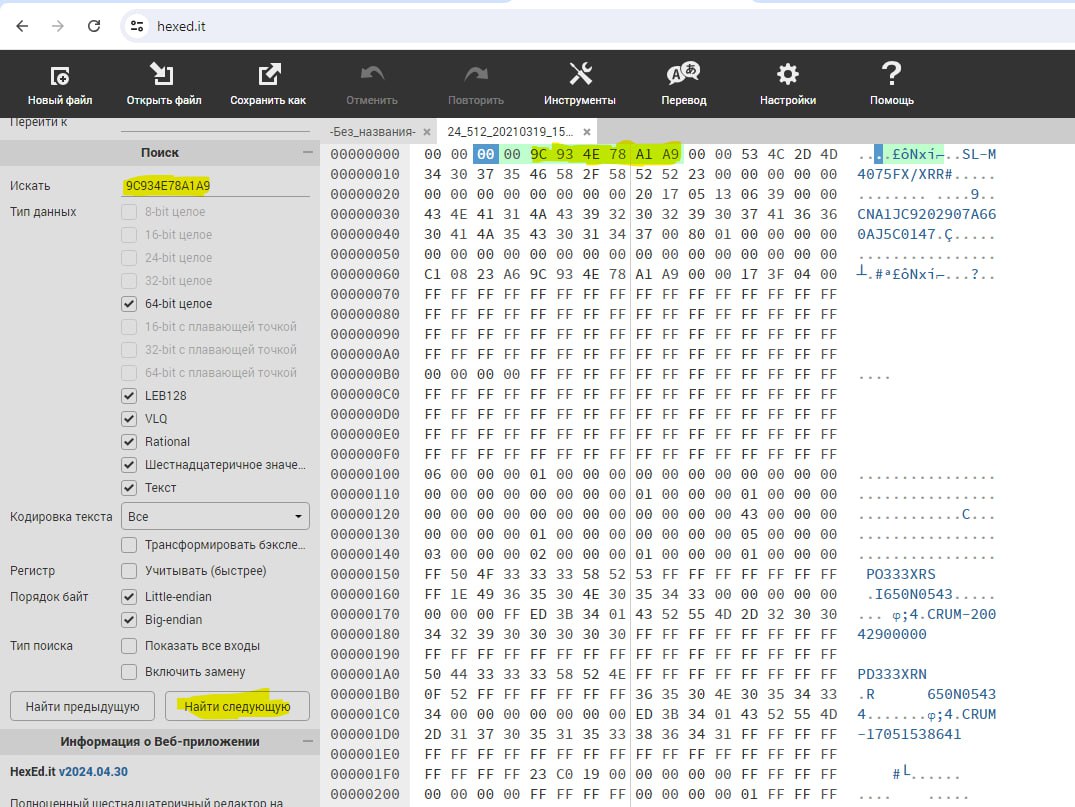Collapse Информация о Веб-приложении section
This screenshot has height=807, width=1075.
pyautogui.click(x=307, y=742)
